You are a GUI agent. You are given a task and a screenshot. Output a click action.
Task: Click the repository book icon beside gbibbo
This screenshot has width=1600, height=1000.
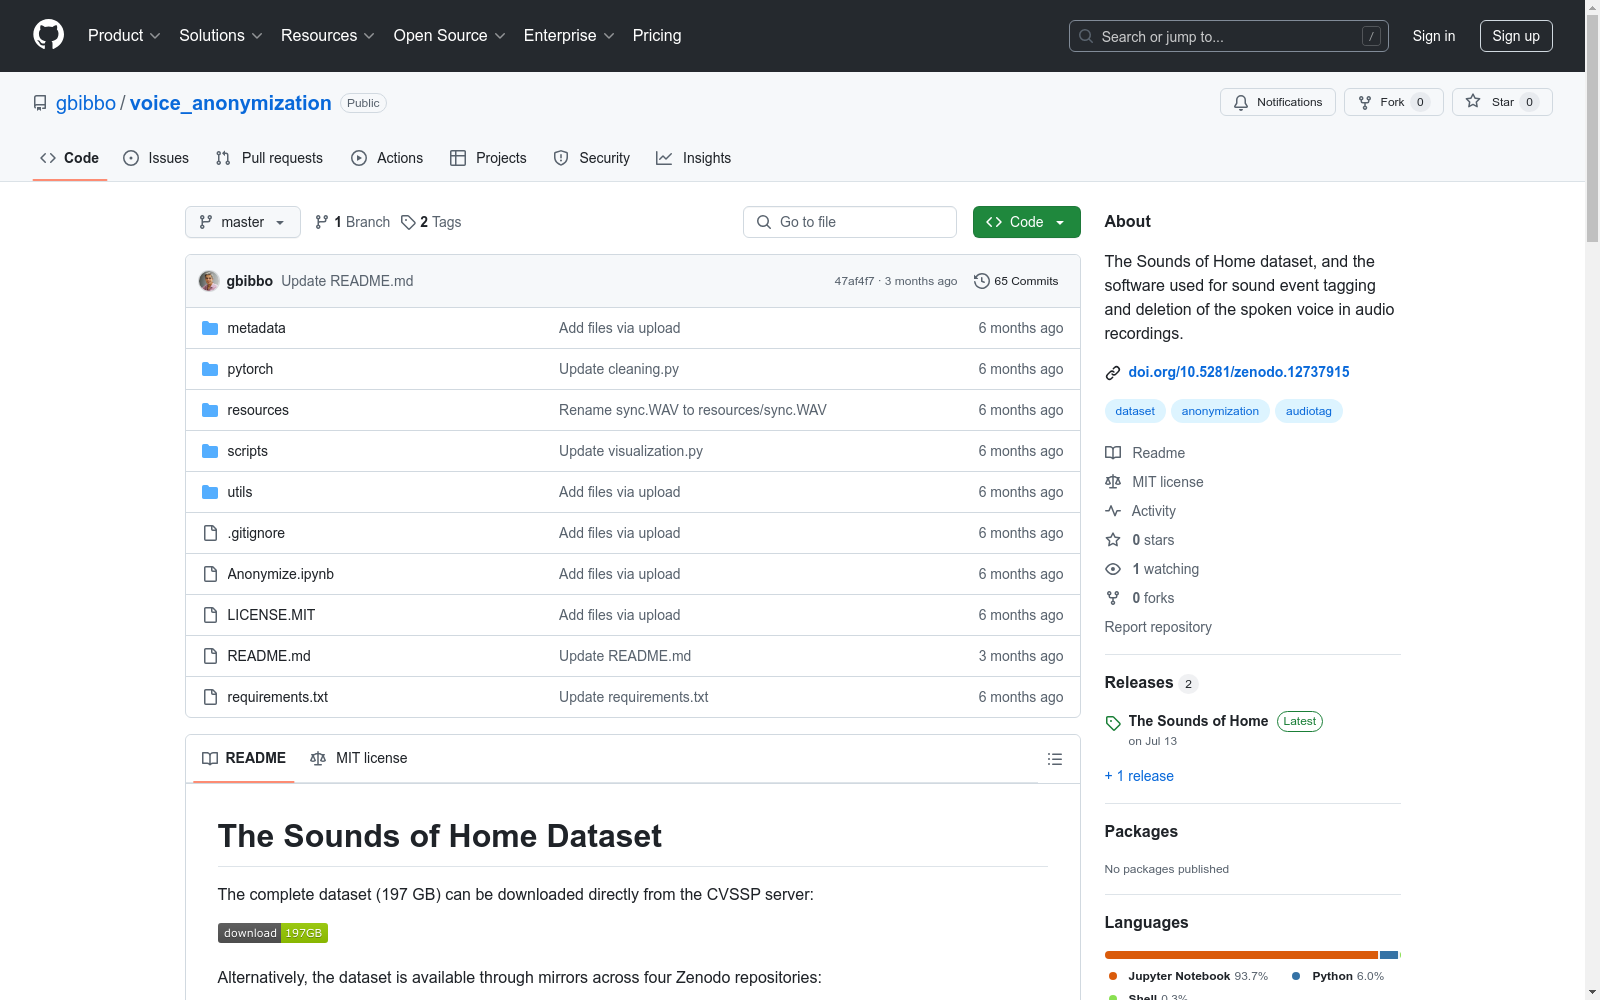click(40, 103)
